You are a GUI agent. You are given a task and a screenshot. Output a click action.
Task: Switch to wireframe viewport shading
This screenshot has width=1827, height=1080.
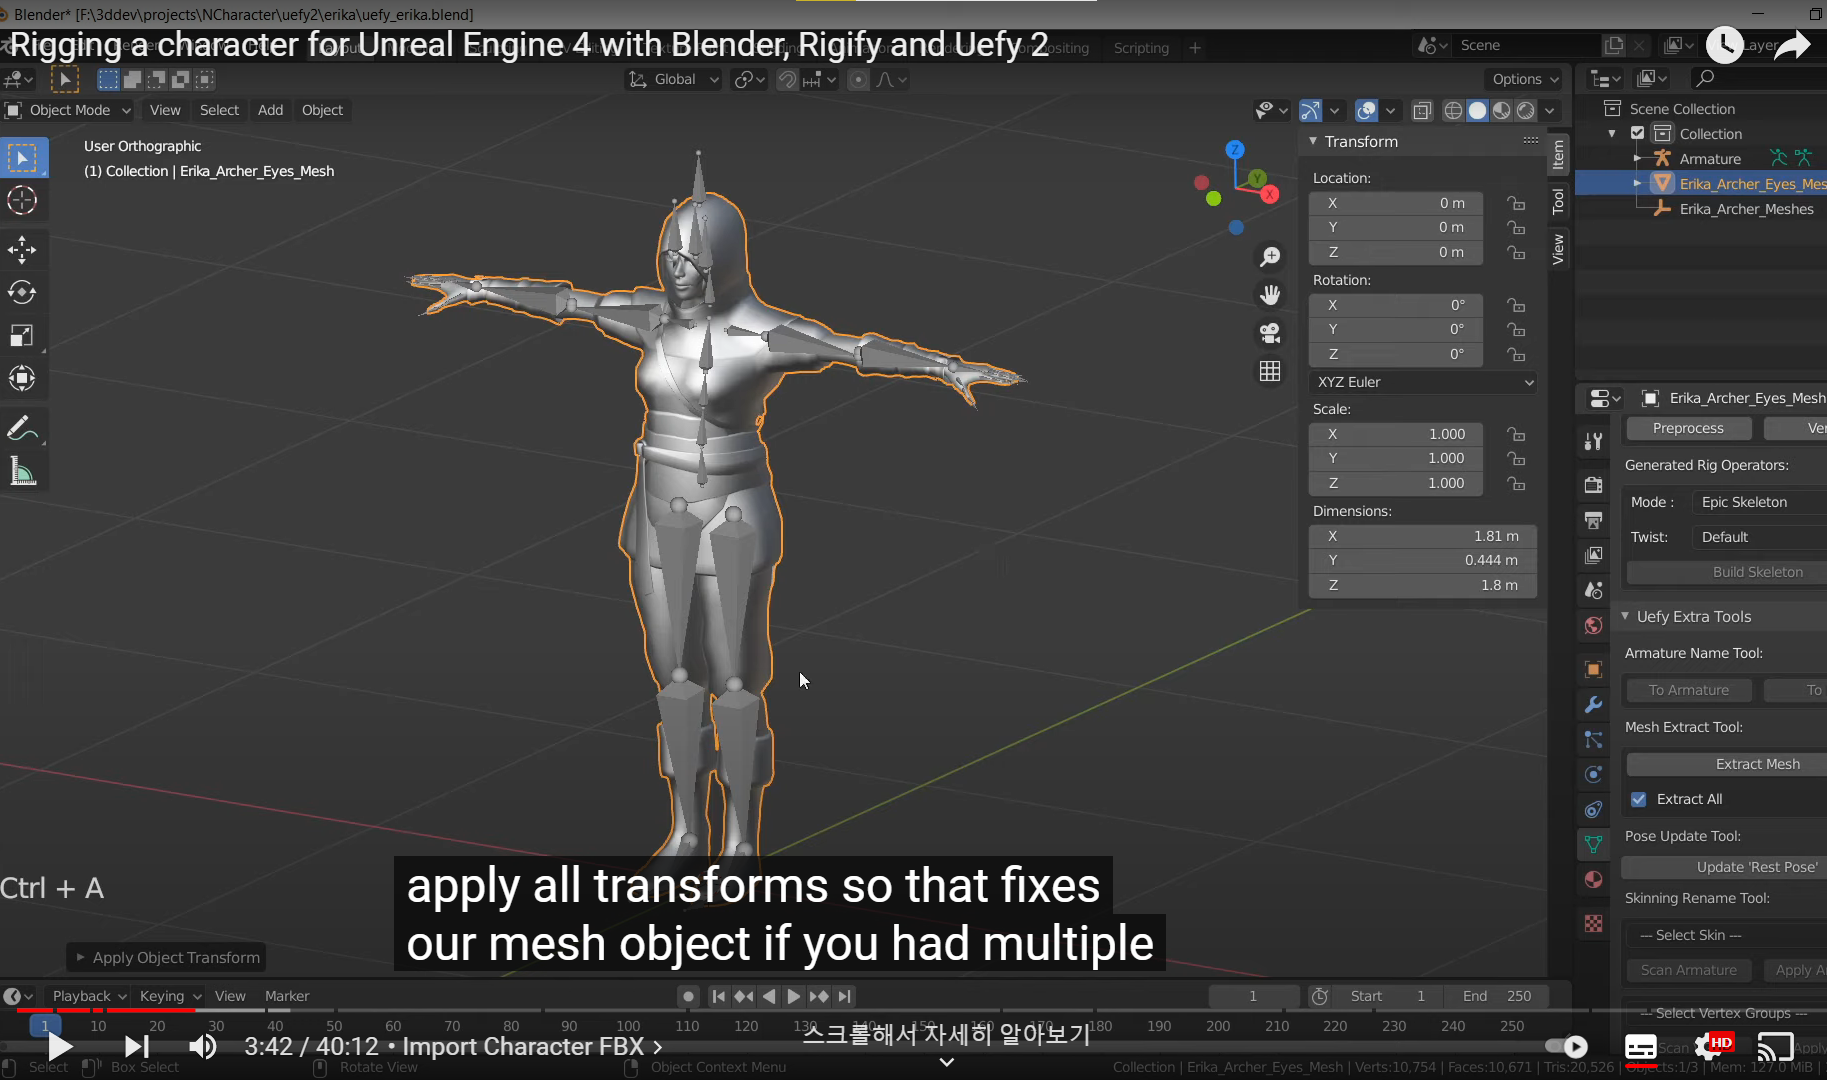pyautogui.click(x=1453, y=110)
